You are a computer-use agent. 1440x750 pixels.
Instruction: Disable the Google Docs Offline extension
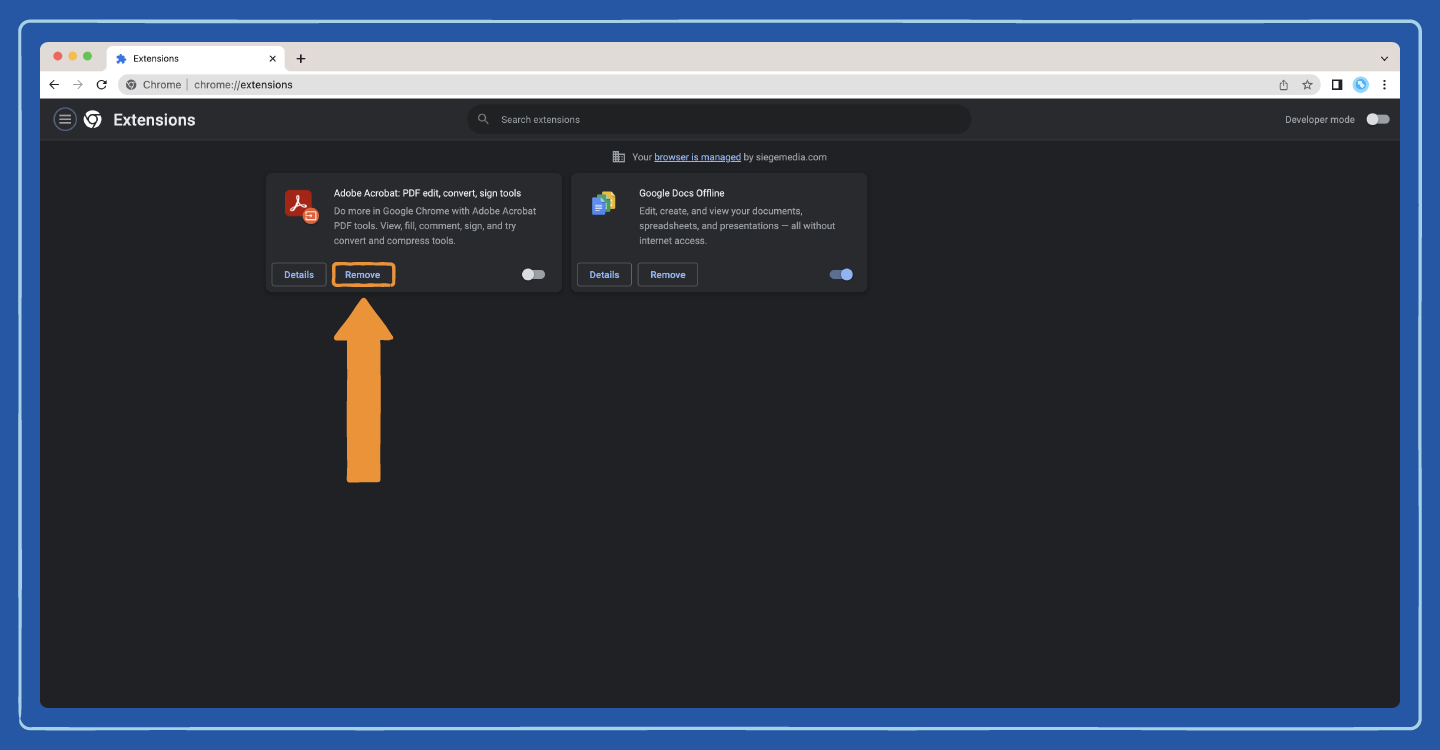coord(839,274)
